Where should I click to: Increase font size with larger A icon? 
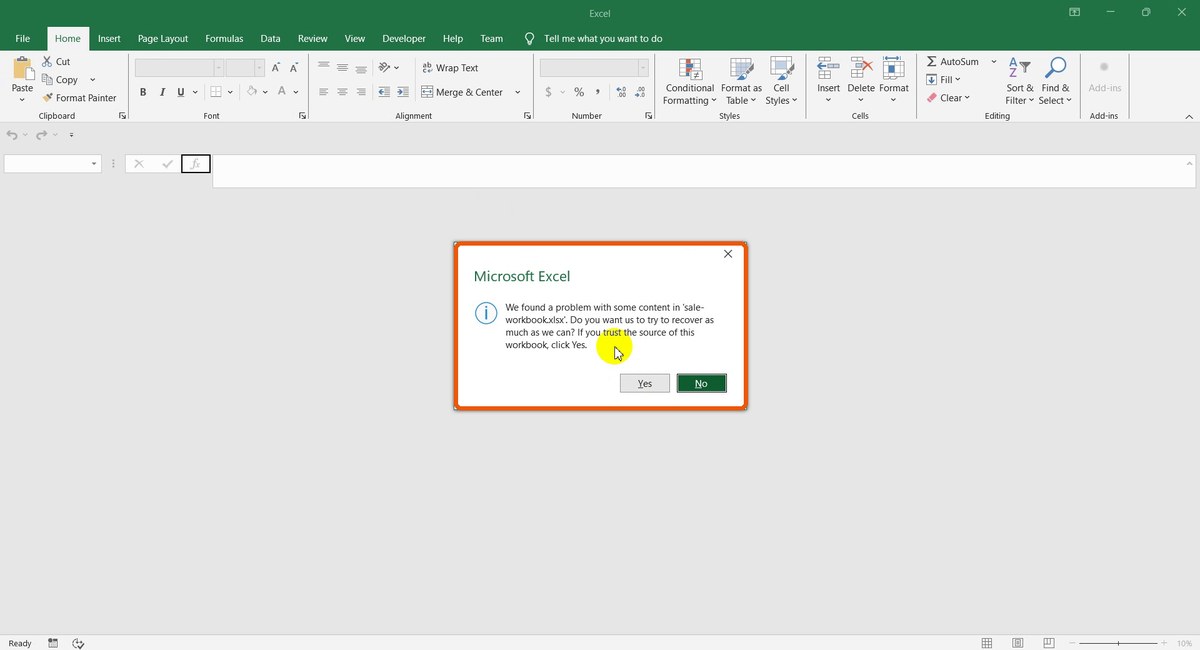point(276,68)
